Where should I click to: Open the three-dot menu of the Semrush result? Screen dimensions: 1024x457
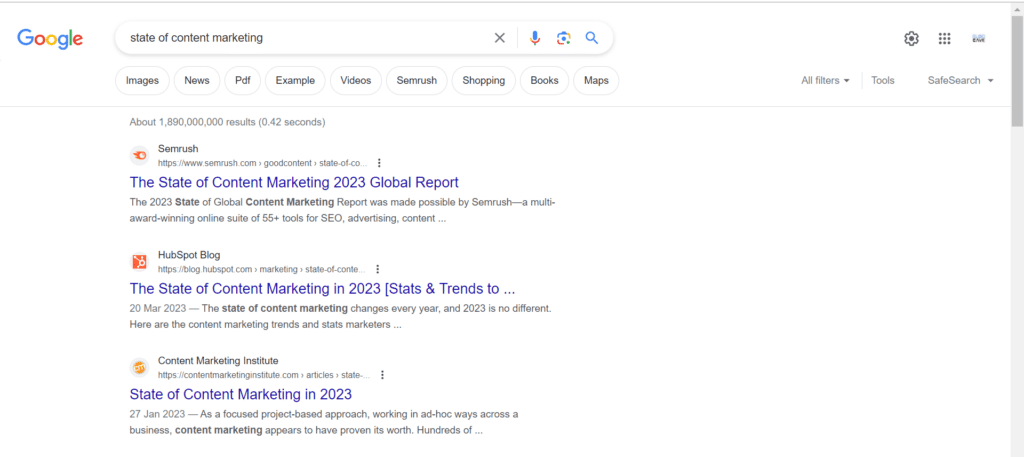pyautogui.click(x=379, y=163)
